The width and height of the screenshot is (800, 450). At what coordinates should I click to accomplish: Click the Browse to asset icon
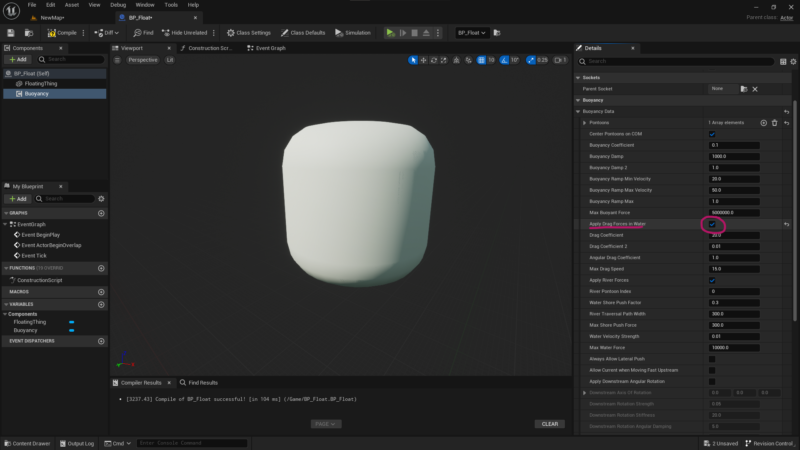(29, 33)
